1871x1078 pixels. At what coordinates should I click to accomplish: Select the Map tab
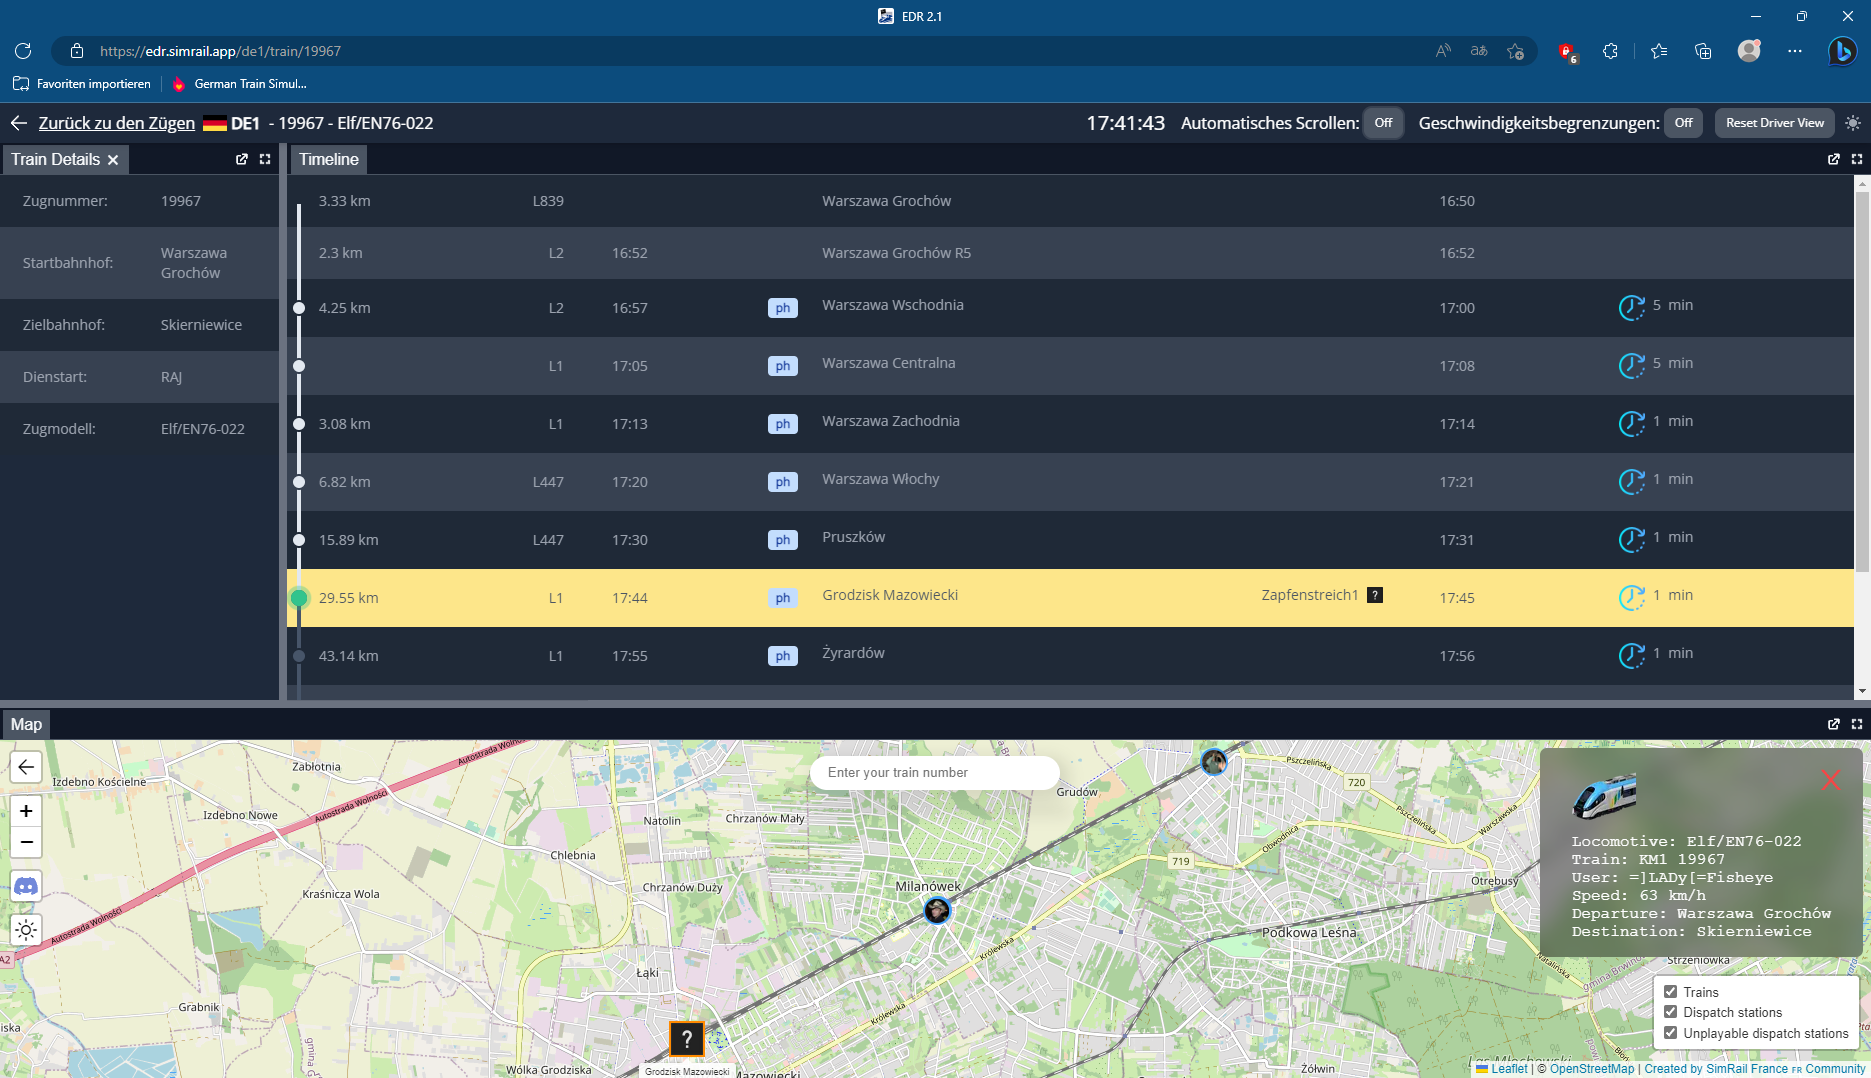coord(26,724)
